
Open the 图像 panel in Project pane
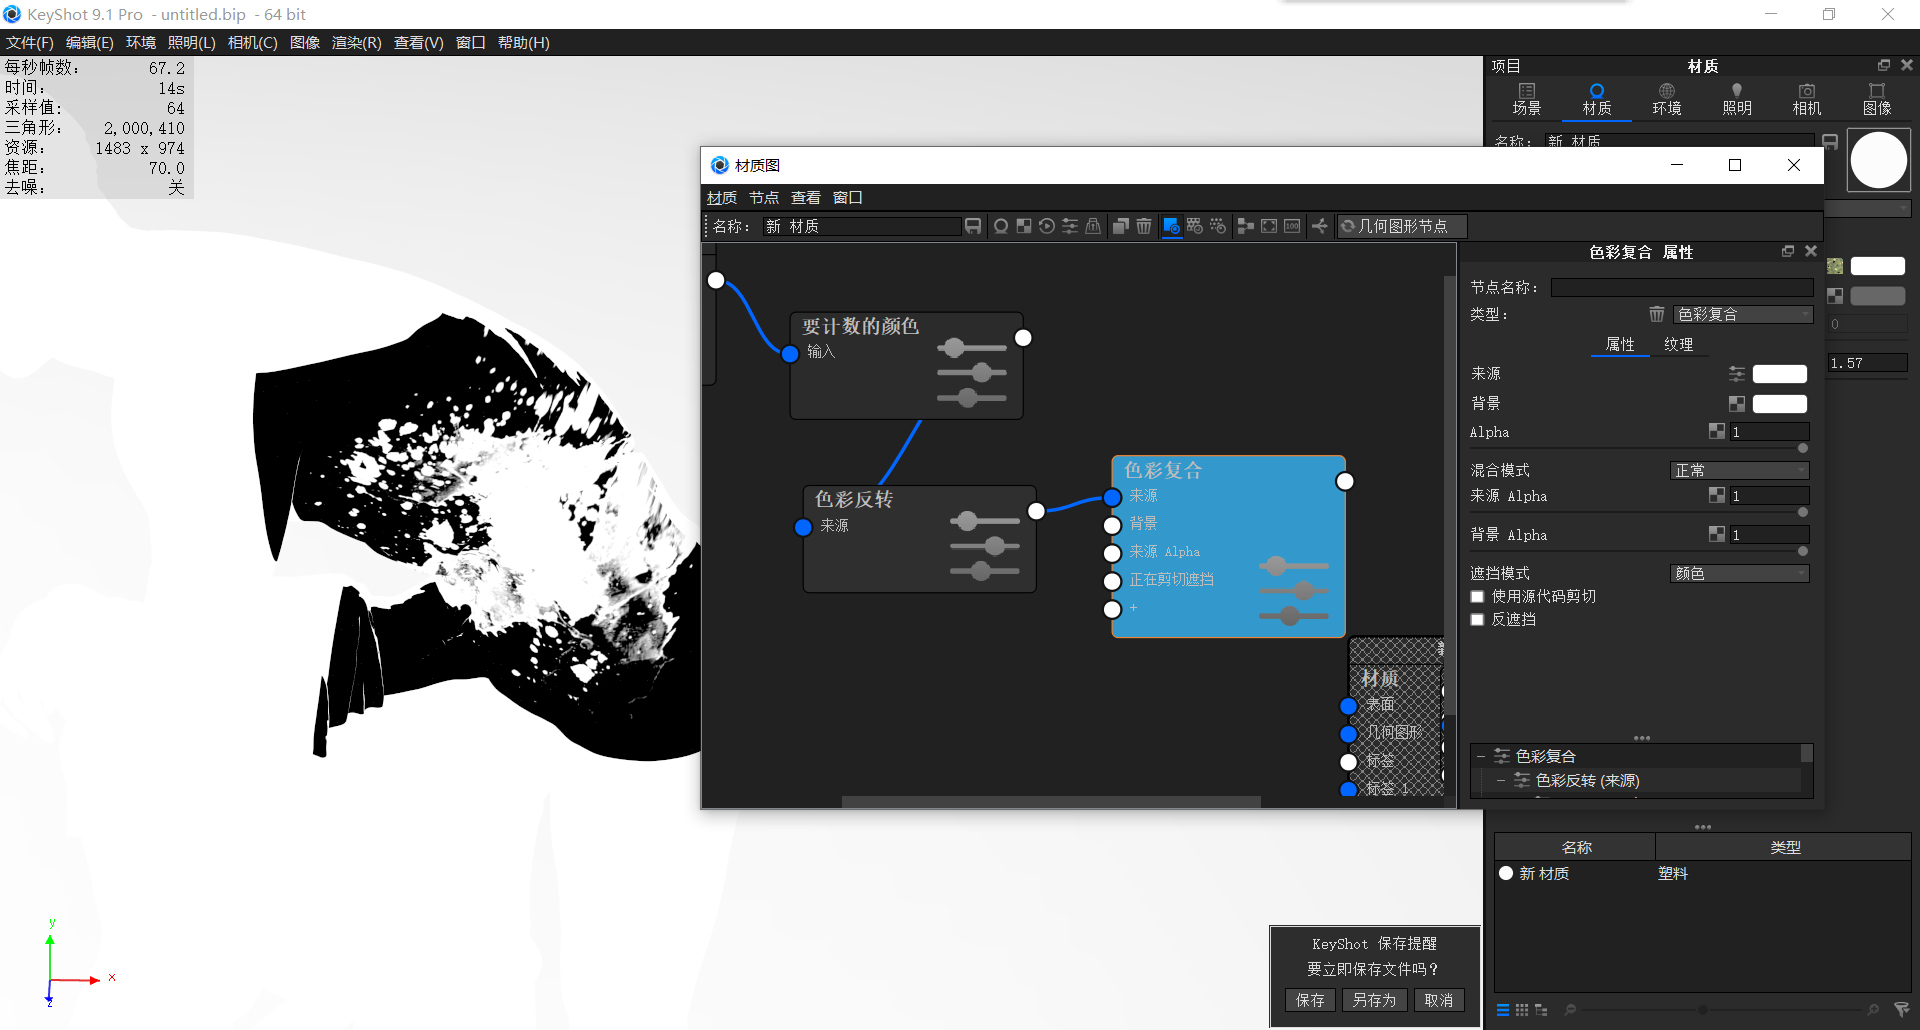tap(1878, 97)
